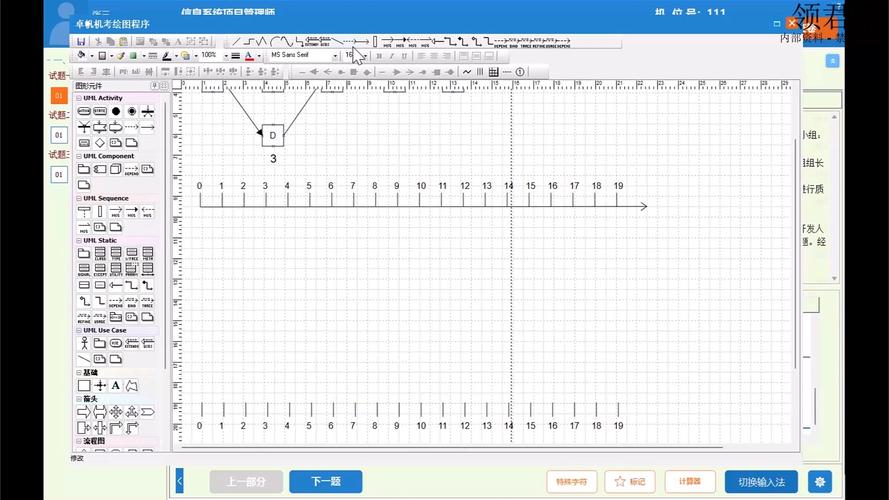Toggle left text alignment

(421, 56)
